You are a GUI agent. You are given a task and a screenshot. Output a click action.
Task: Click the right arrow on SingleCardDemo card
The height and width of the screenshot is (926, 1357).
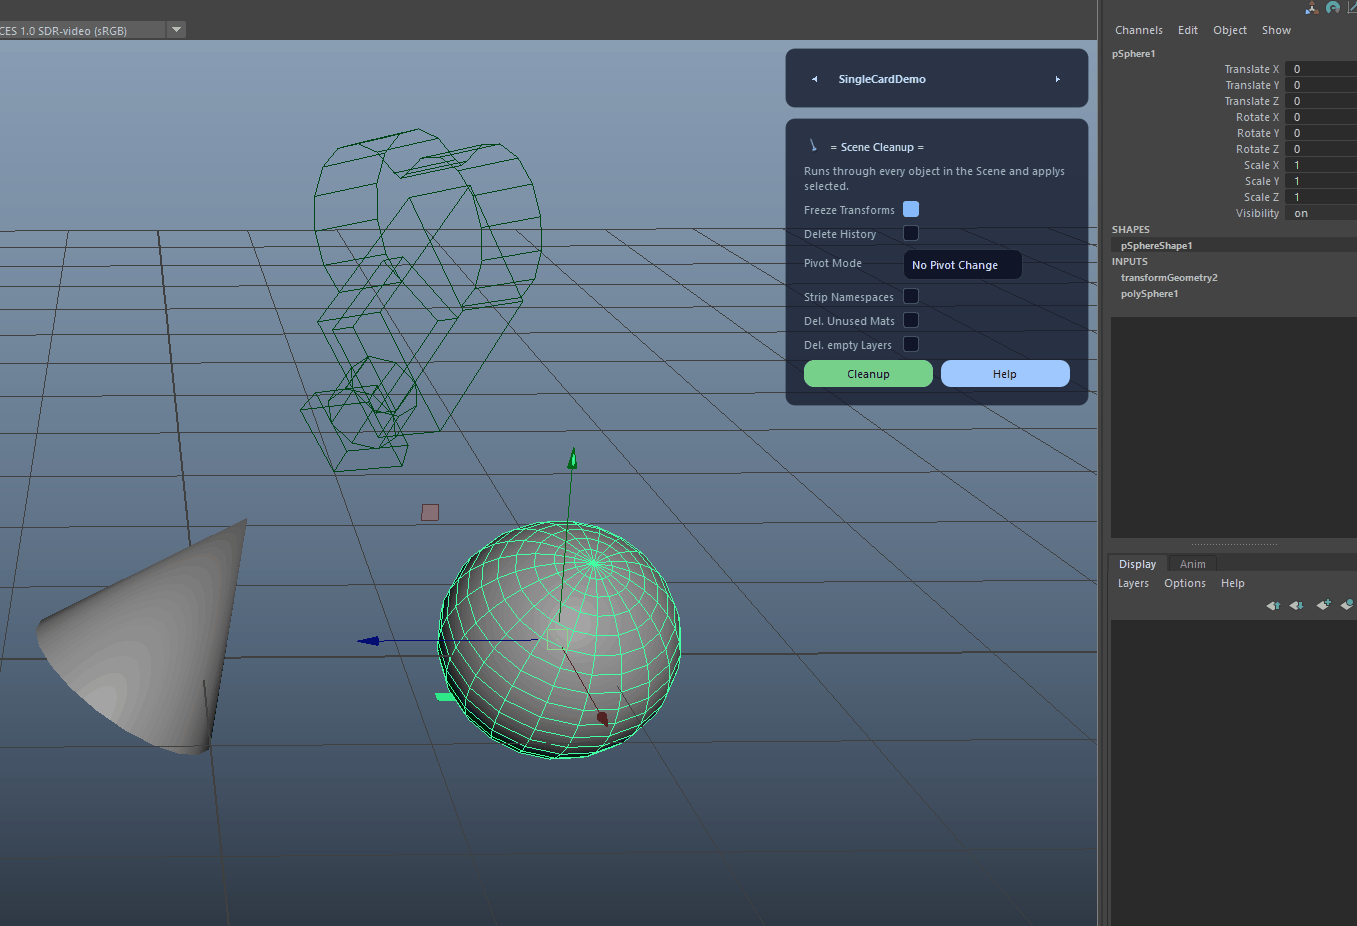coord(1058,79)
